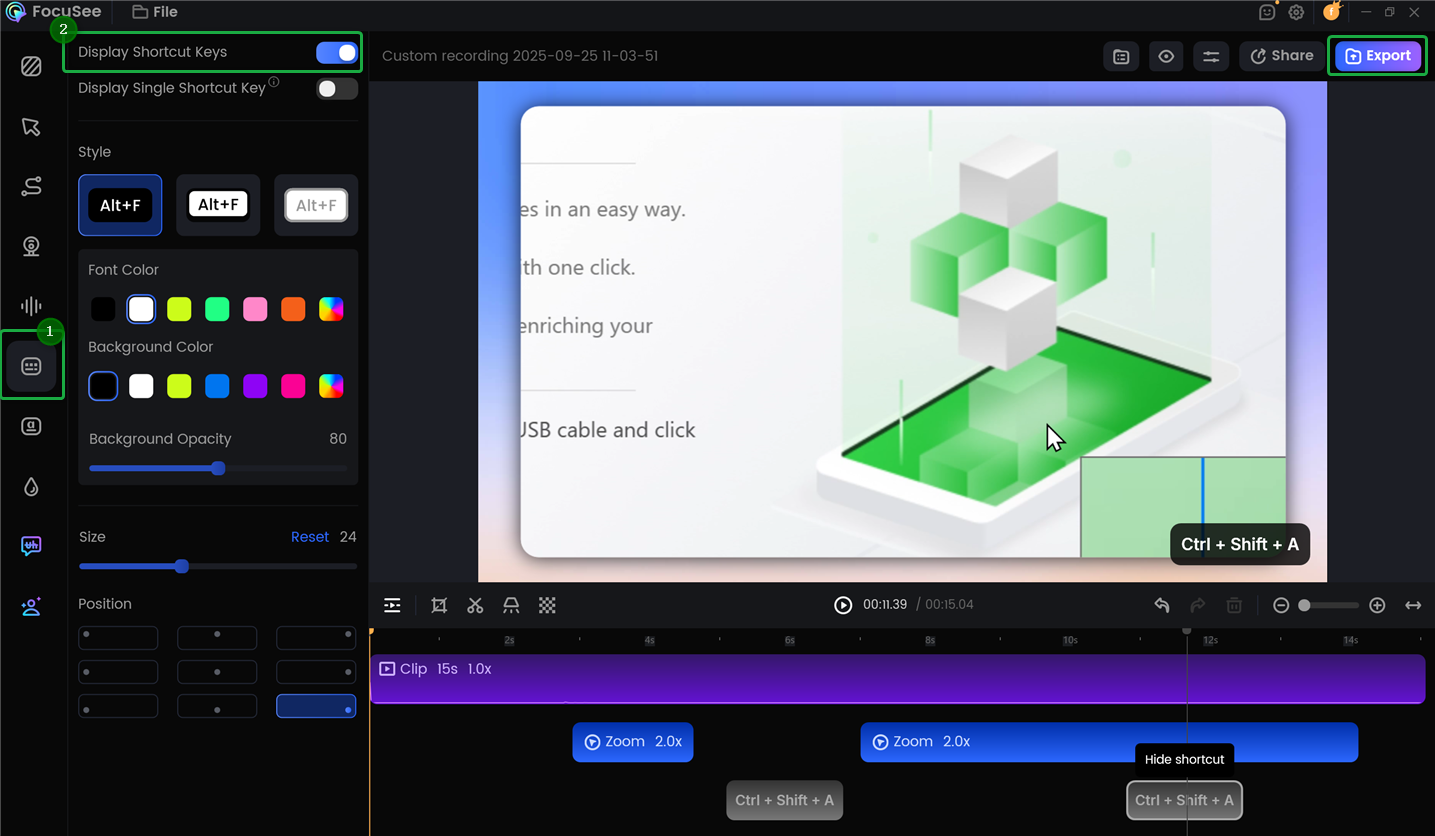The width and height of the screenshot is (1435, 836).
Task: Open the File menu
Action: pos(155,12)
